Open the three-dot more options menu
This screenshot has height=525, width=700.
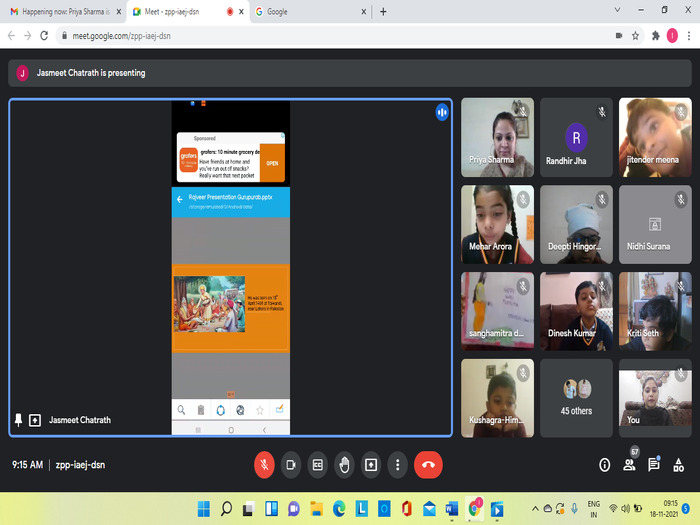coord(397,465)
